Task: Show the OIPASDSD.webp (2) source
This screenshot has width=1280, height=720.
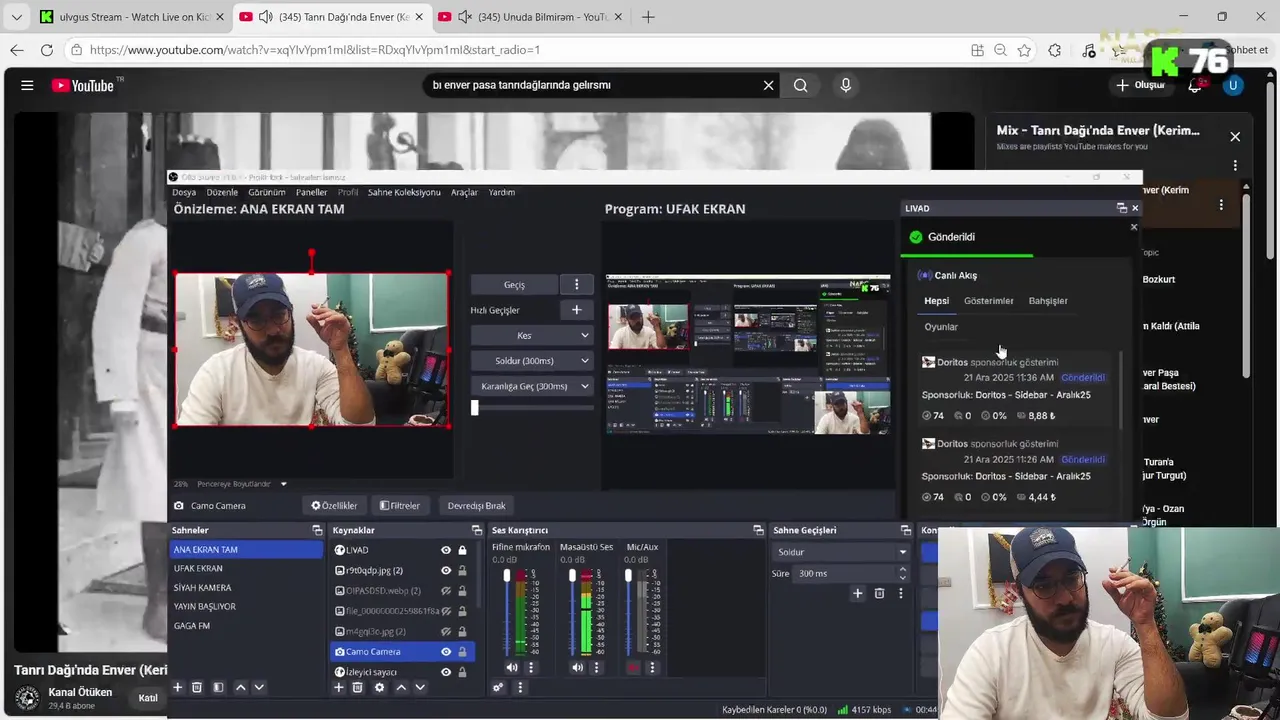Action: pos(446,591)
